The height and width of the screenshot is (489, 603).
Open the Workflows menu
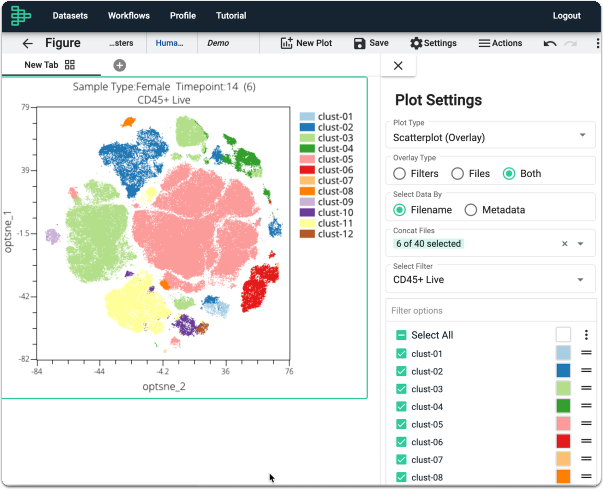[129, 16]
